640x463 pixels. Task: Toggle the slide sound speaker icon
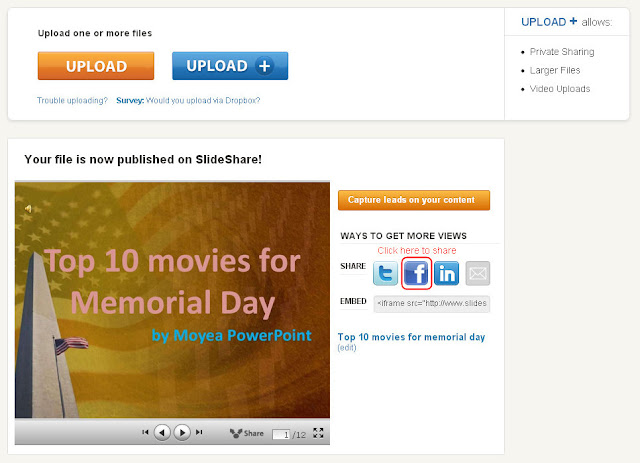click(28, 209)
